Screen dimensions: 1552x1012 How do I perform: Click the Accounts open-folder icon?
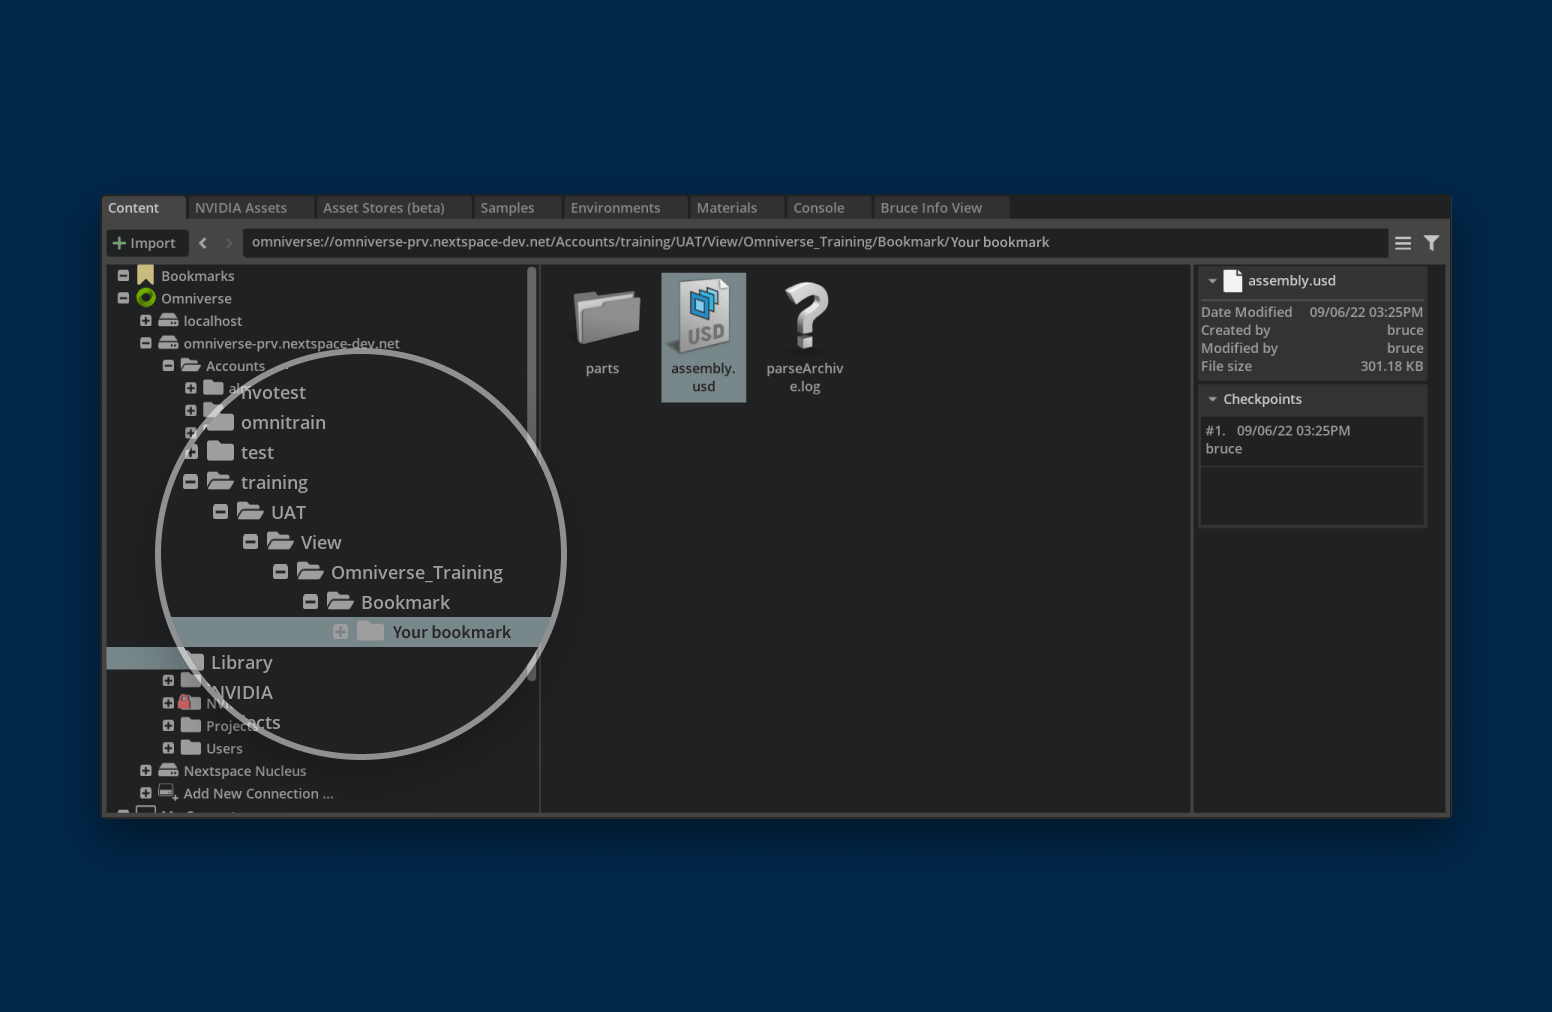coord(191,365)
